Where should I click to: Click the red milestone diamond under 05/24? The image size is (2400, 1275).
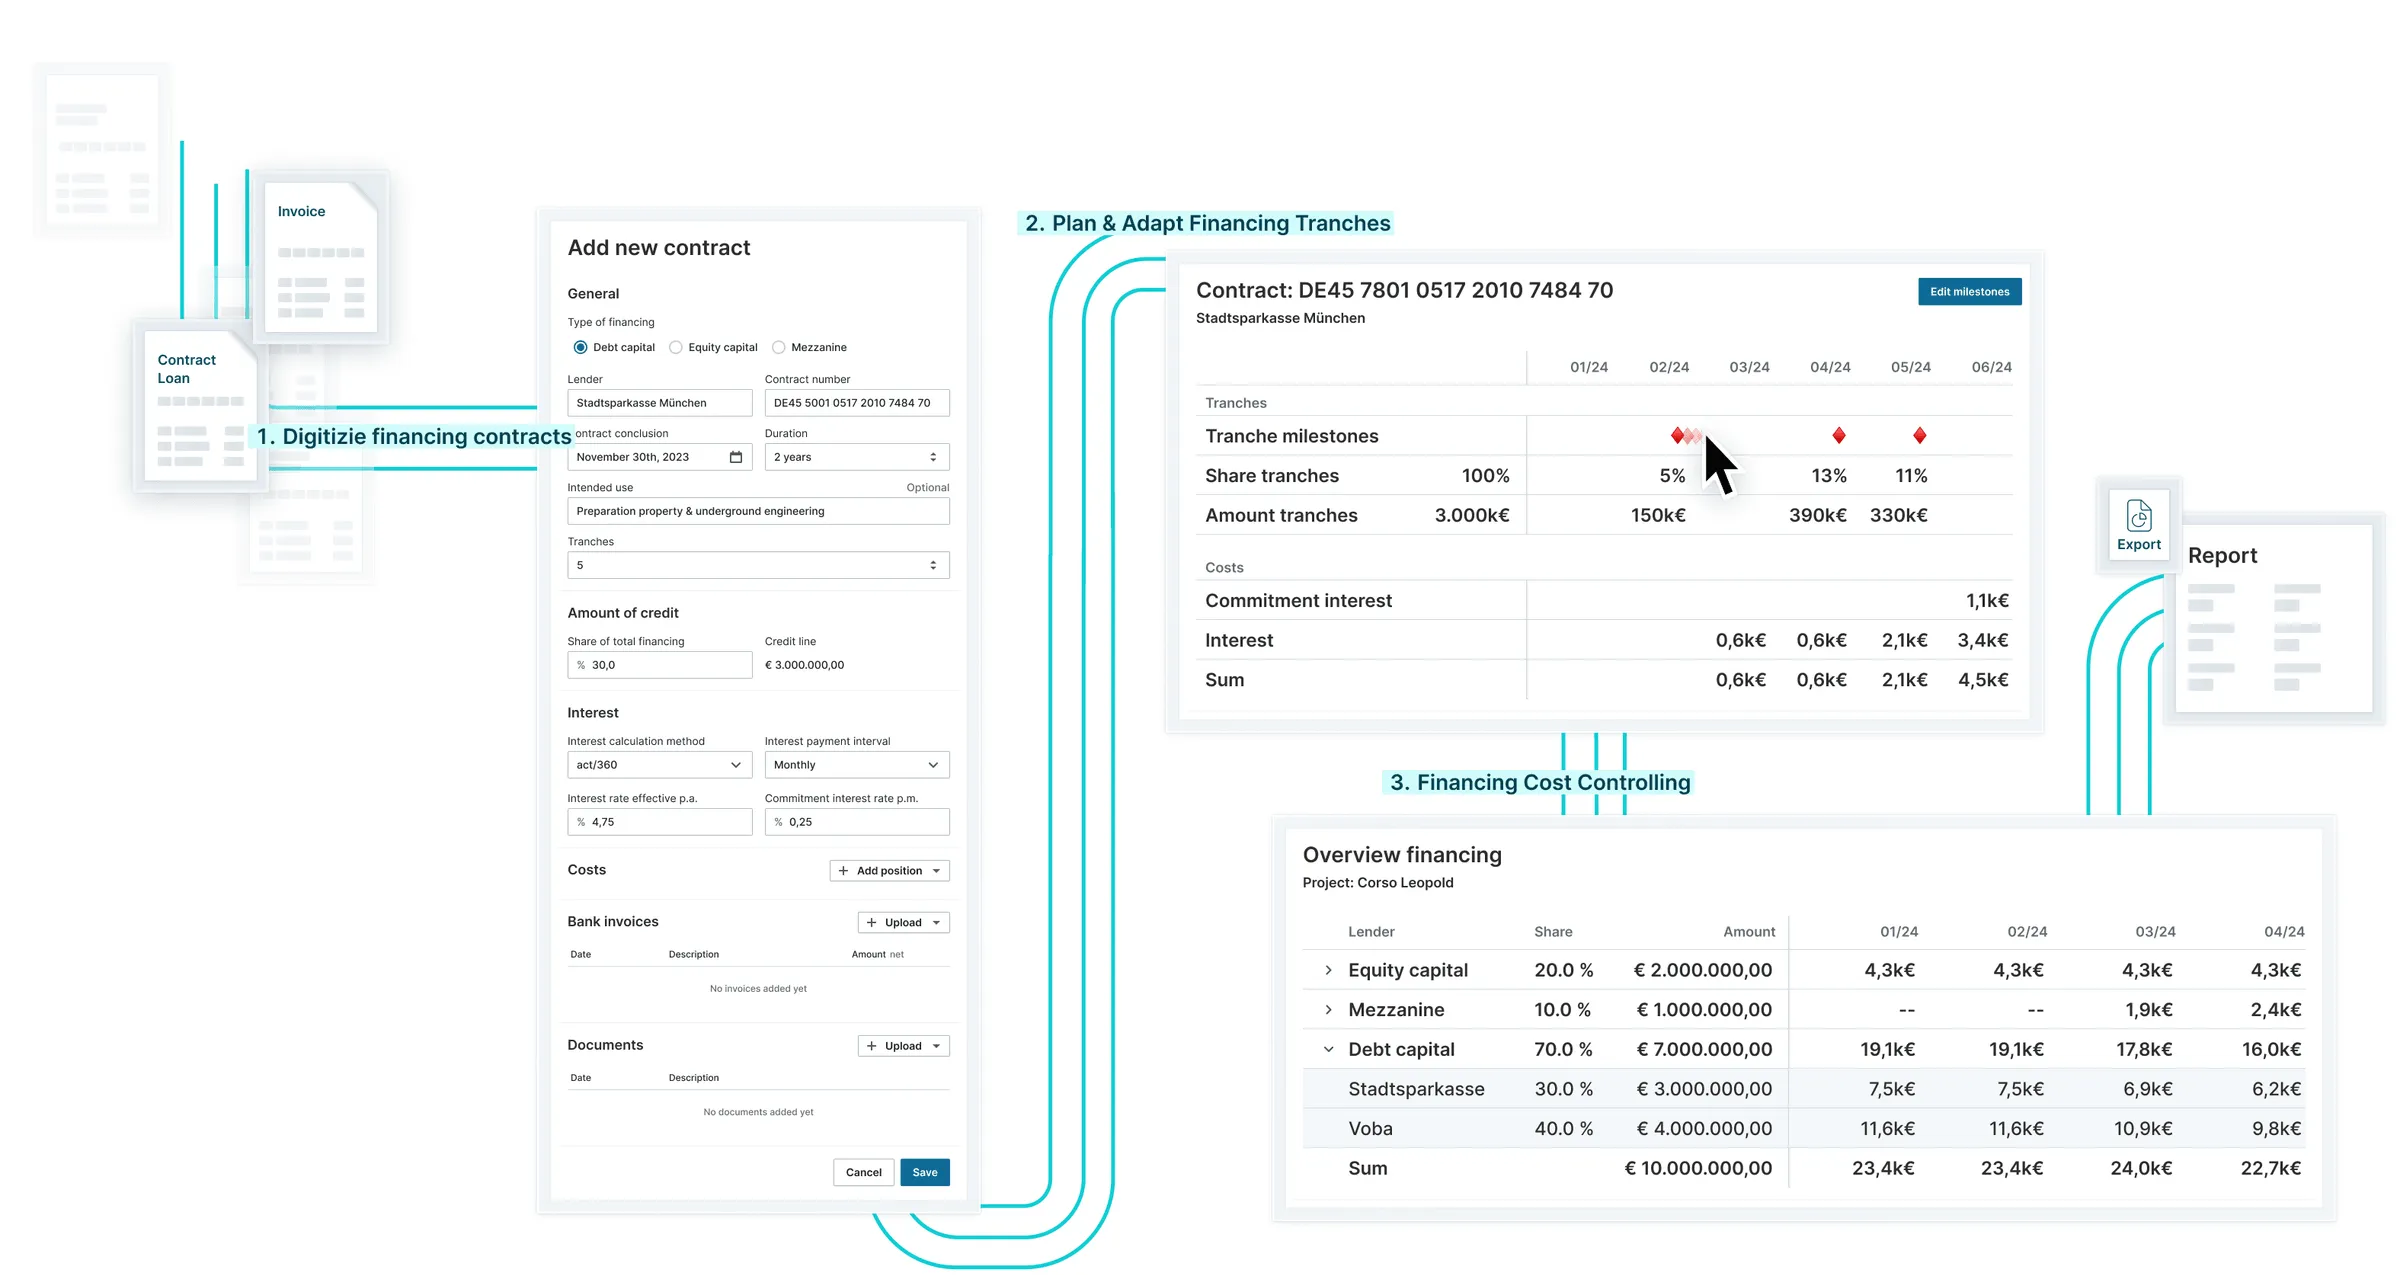tap(1919, 435)
